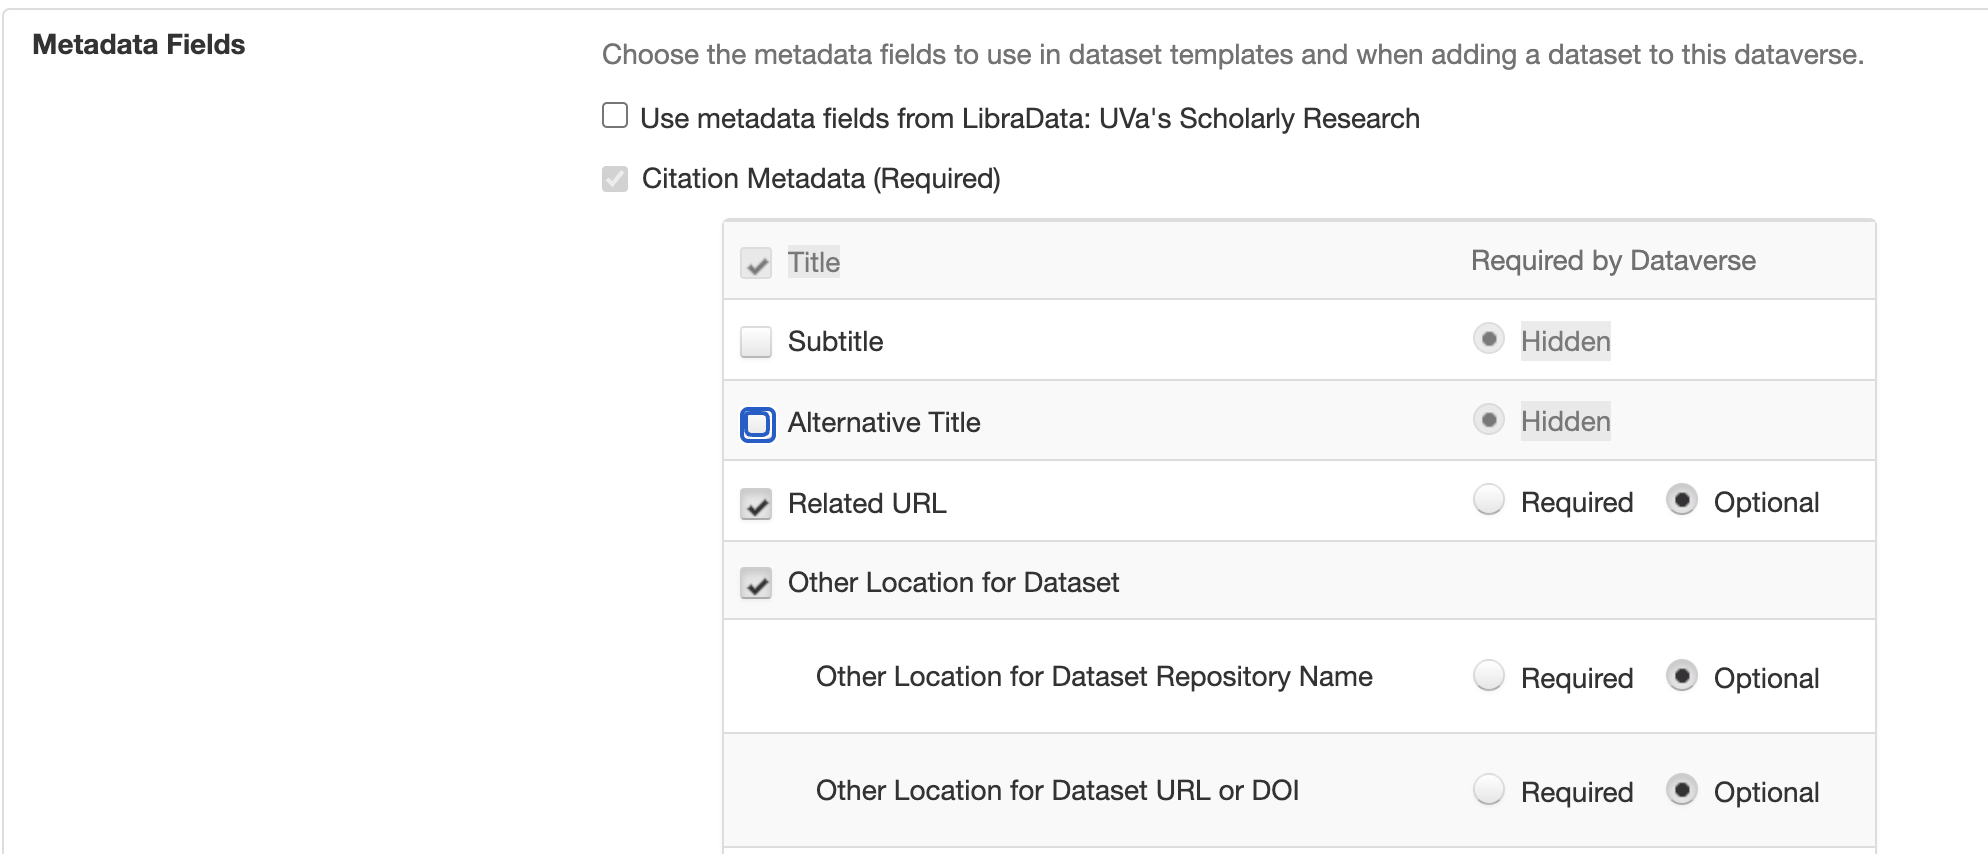Click the Citation Metadata (Required) checkbox

click(x=615, y=179)
